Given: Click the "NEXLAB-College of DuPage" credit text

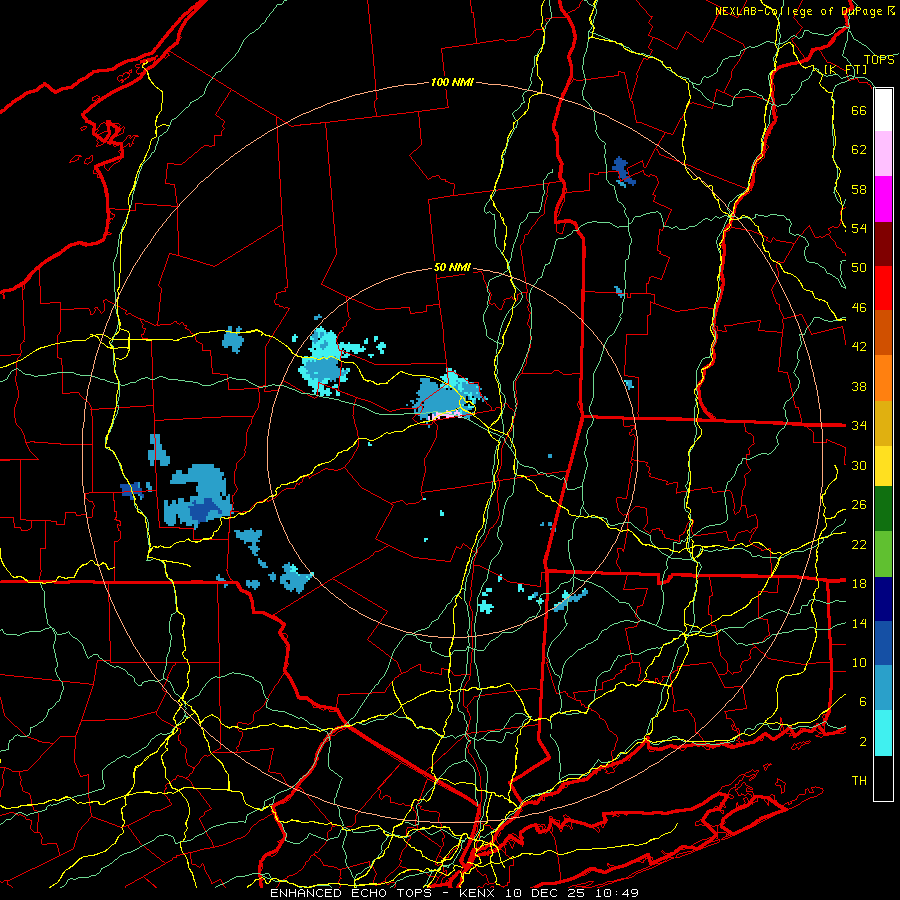Looking at the screenshot, I should click(800, 11).
